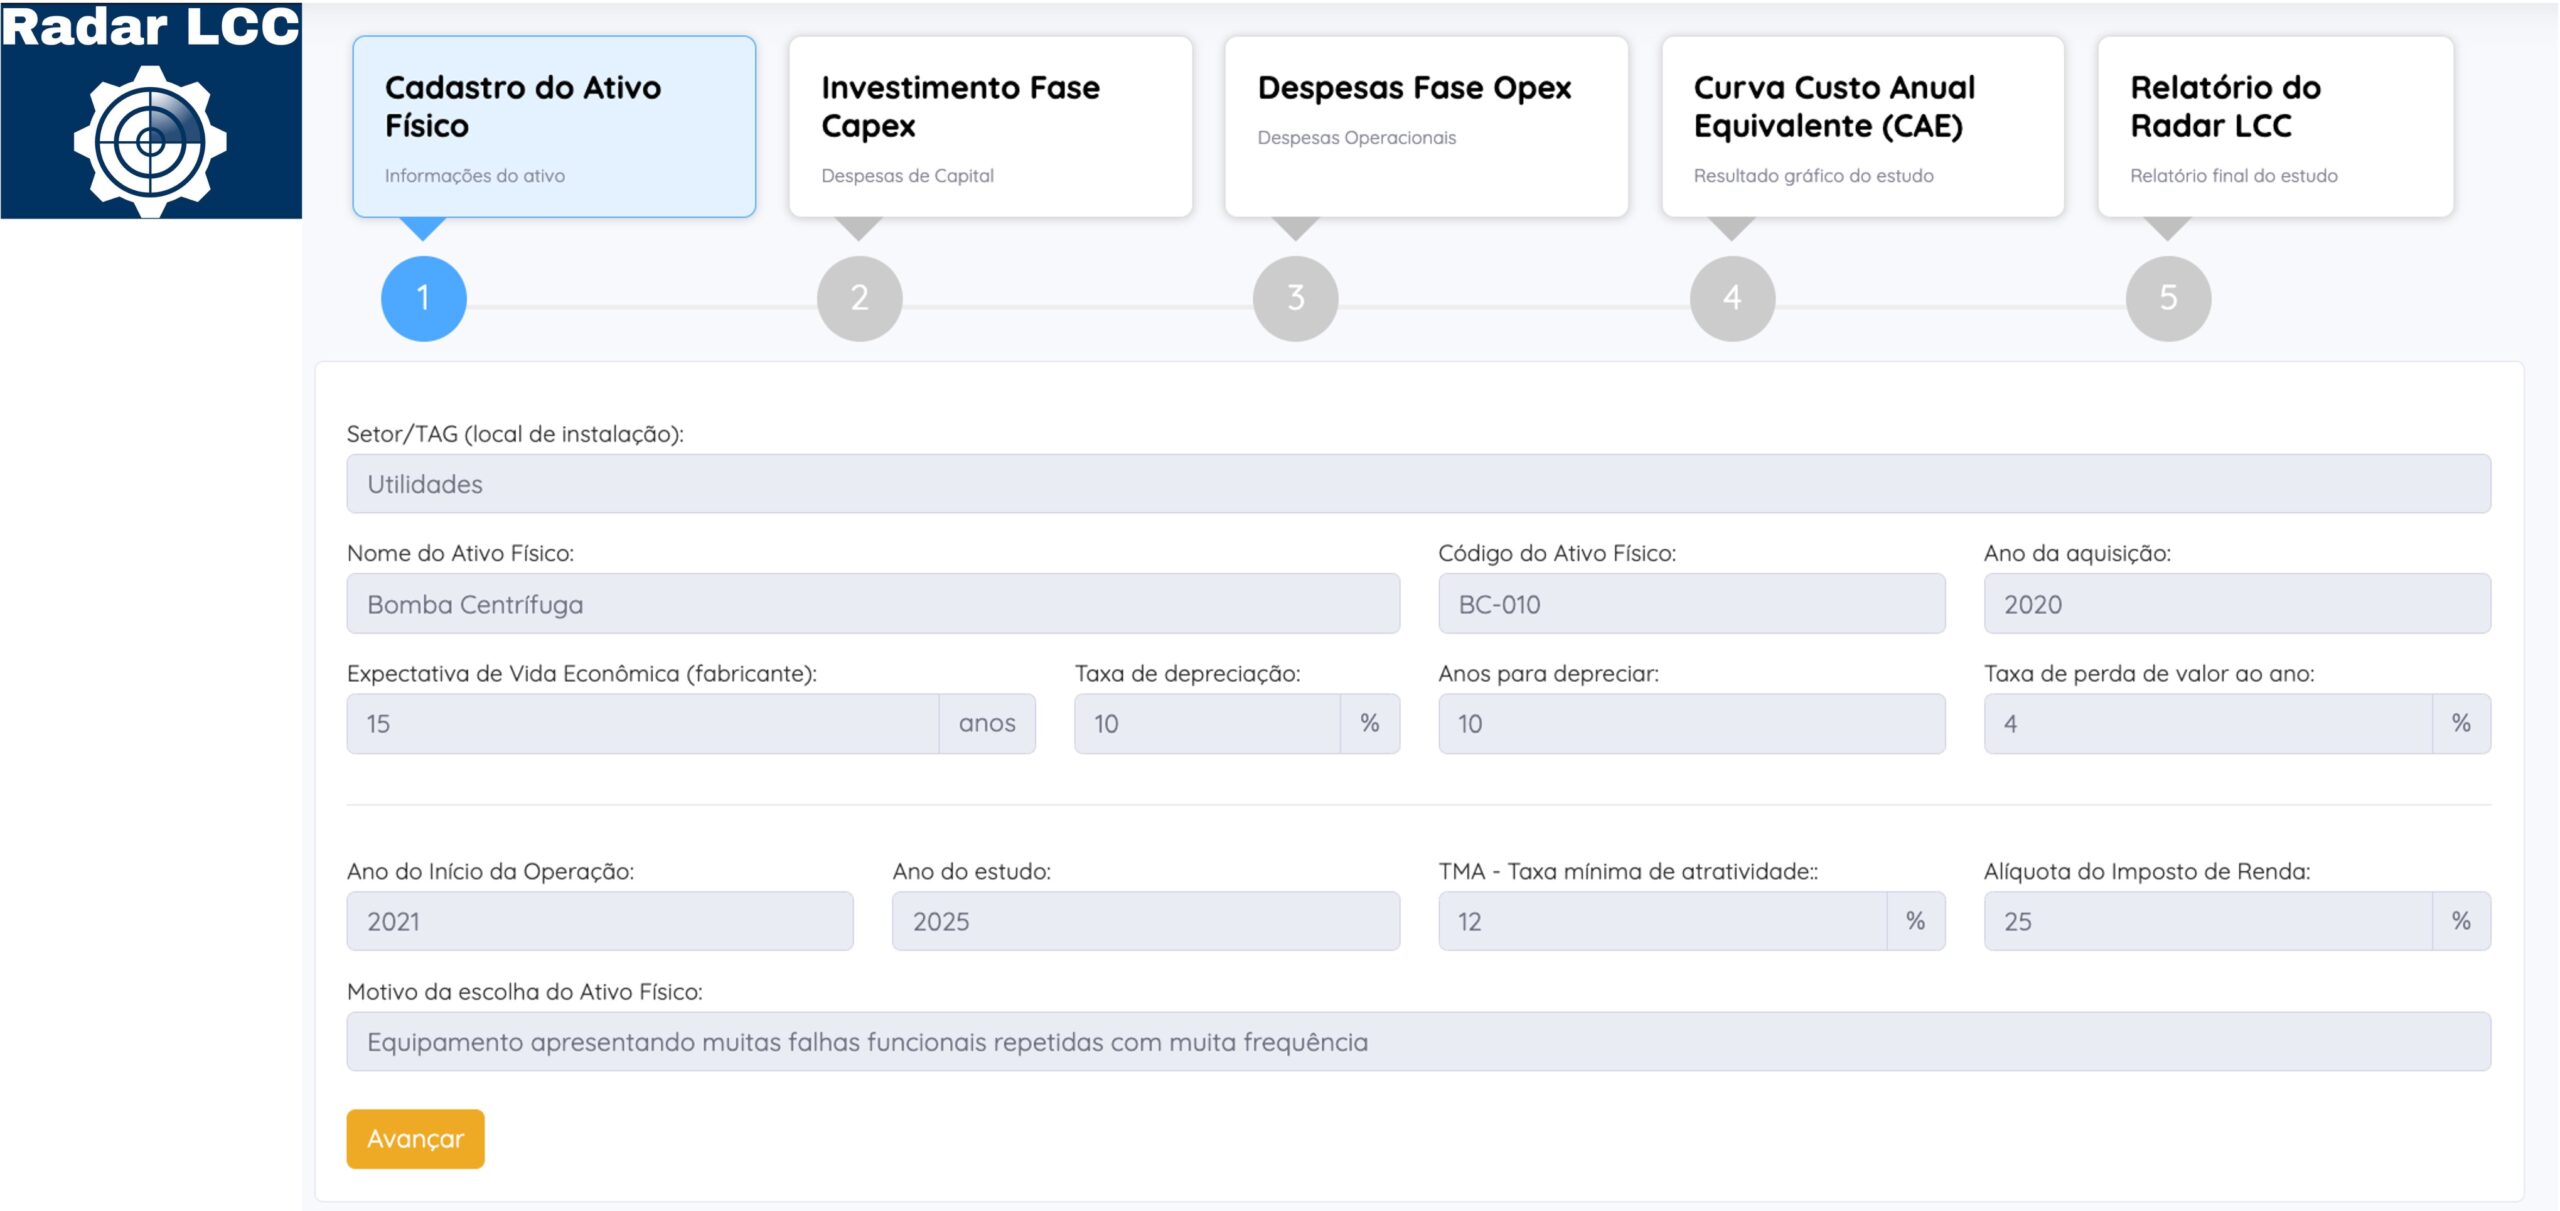
Task: Open Curva Custo Anual Equivalente tab
Action: tap(1862, 127)
